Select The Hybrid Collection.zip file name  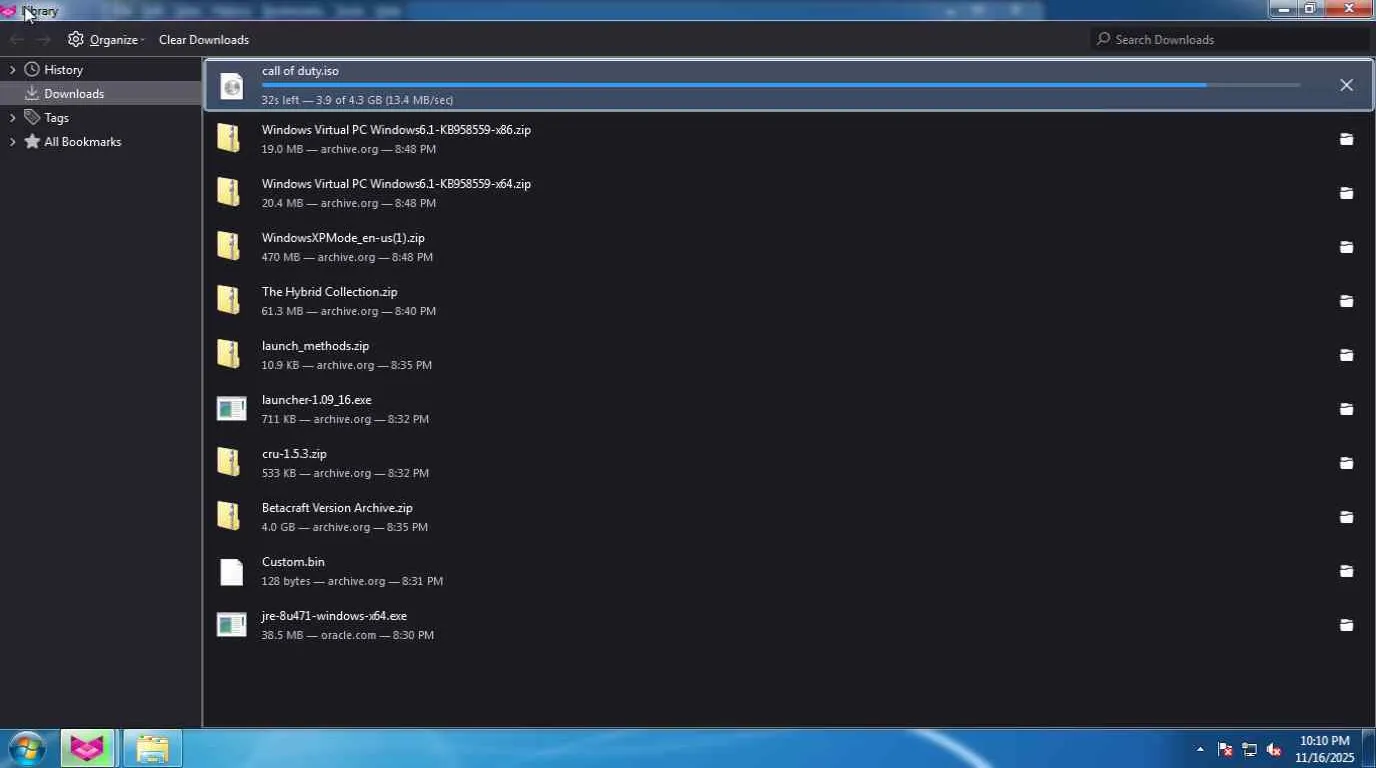pos(330,292)
